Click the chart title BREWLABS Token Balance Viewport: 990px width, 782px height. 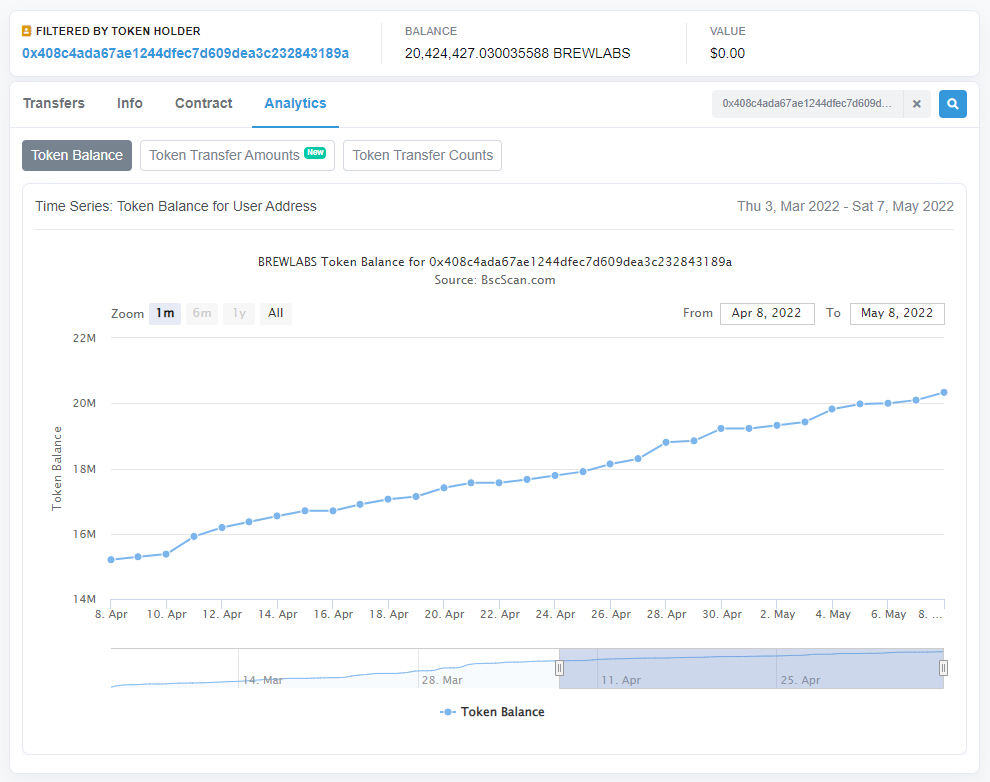[x=495, y=262]
